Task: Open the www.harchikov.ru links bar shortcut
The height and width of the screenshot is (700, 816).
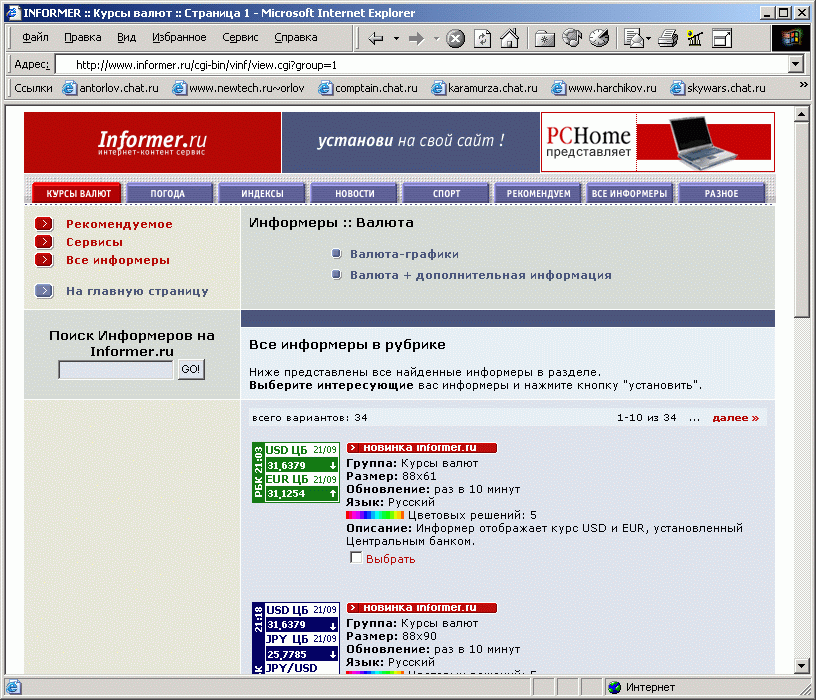Action: point(605,88)
